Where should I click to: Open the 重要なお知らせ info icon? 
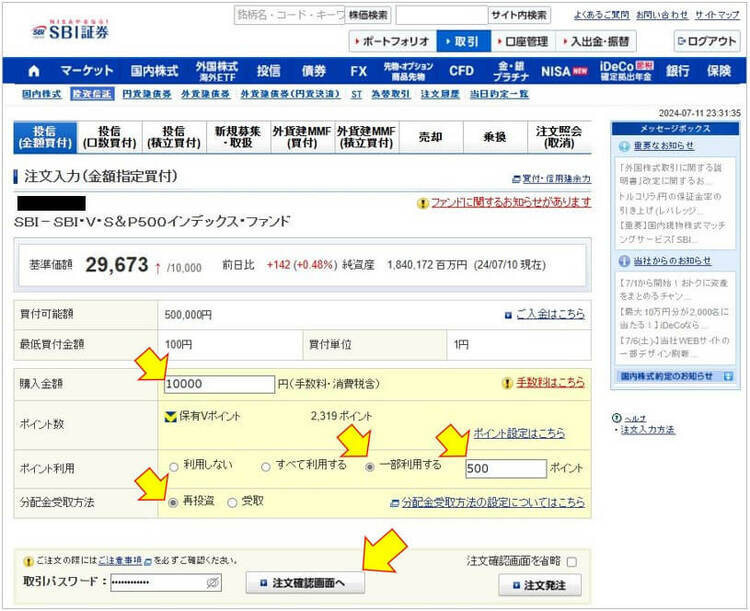(x=624, y=146)
